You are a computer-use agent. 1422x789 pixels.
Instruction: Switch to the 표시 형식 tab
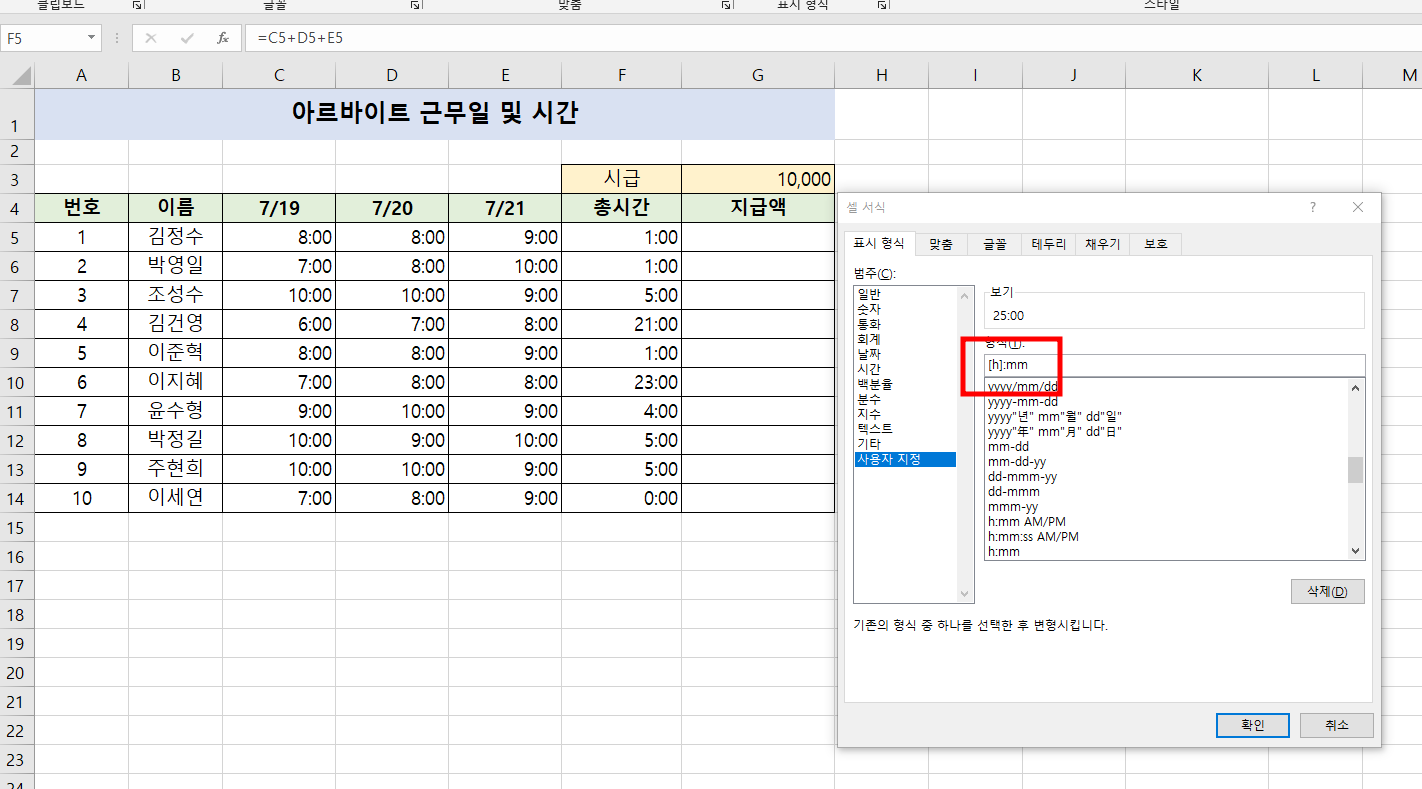tap(879, 244)
